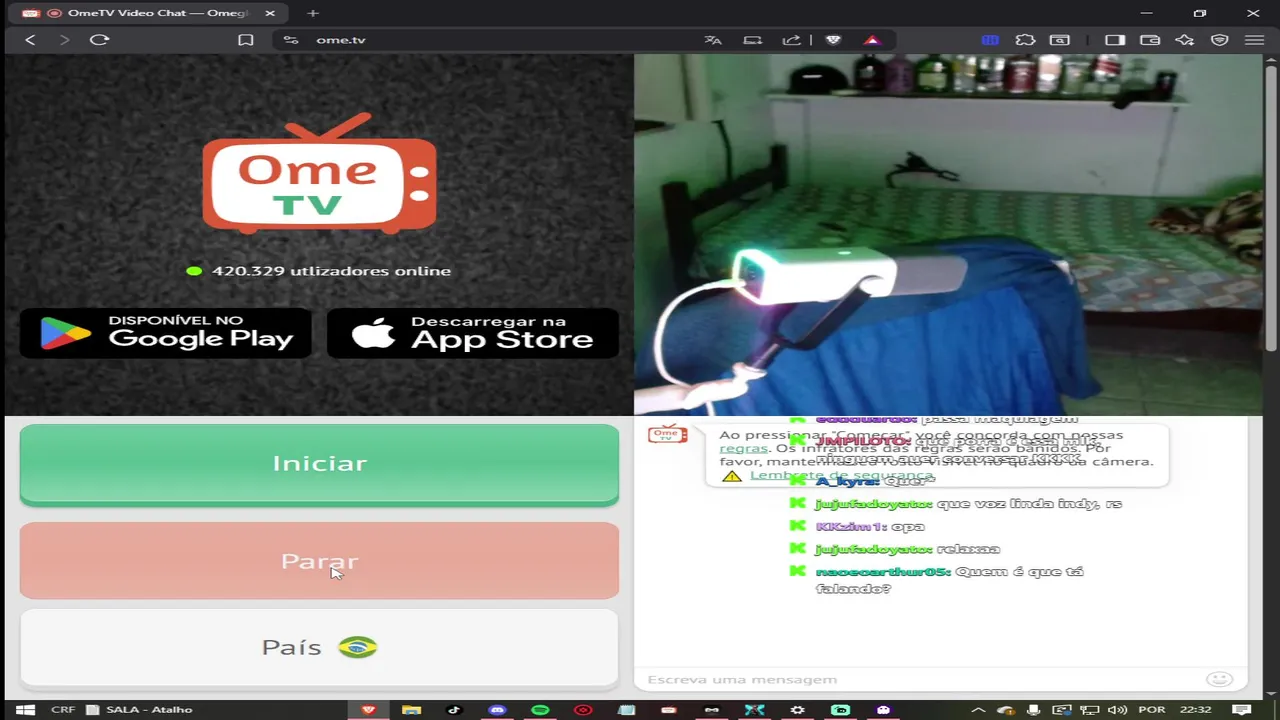This screenshot has height=720, width=1280.
Task: Click the KKzim1 'opa' chat message
Action: tap(870, 527)
